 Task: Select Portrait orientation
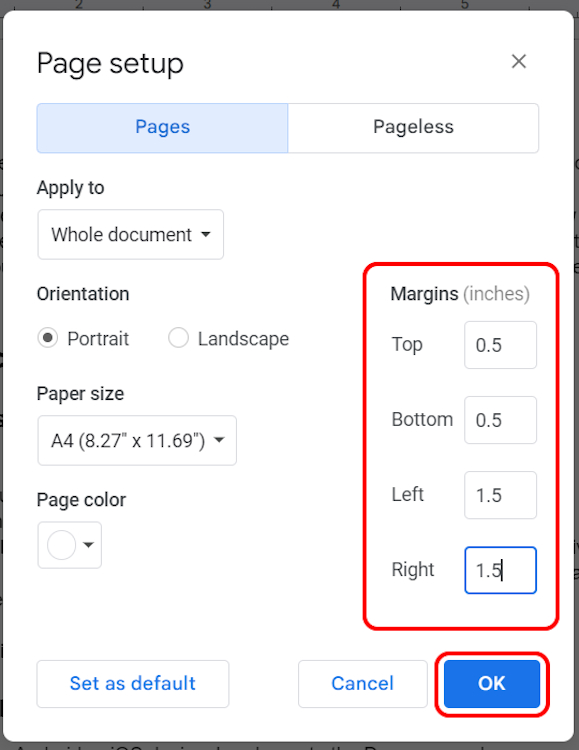tap(48, 338)
